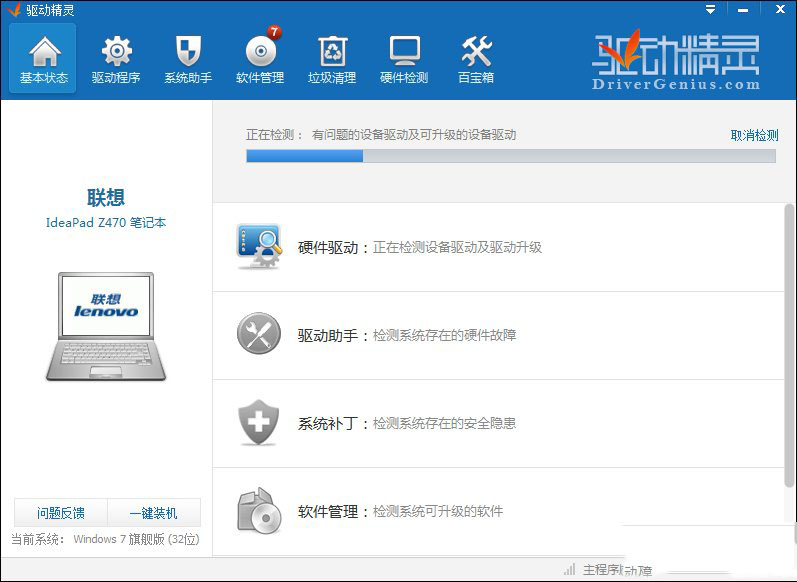The width and height of the screenshot is (797, 582).
Task: Click the signal bars status icon
Action: [x=570, y=569]
